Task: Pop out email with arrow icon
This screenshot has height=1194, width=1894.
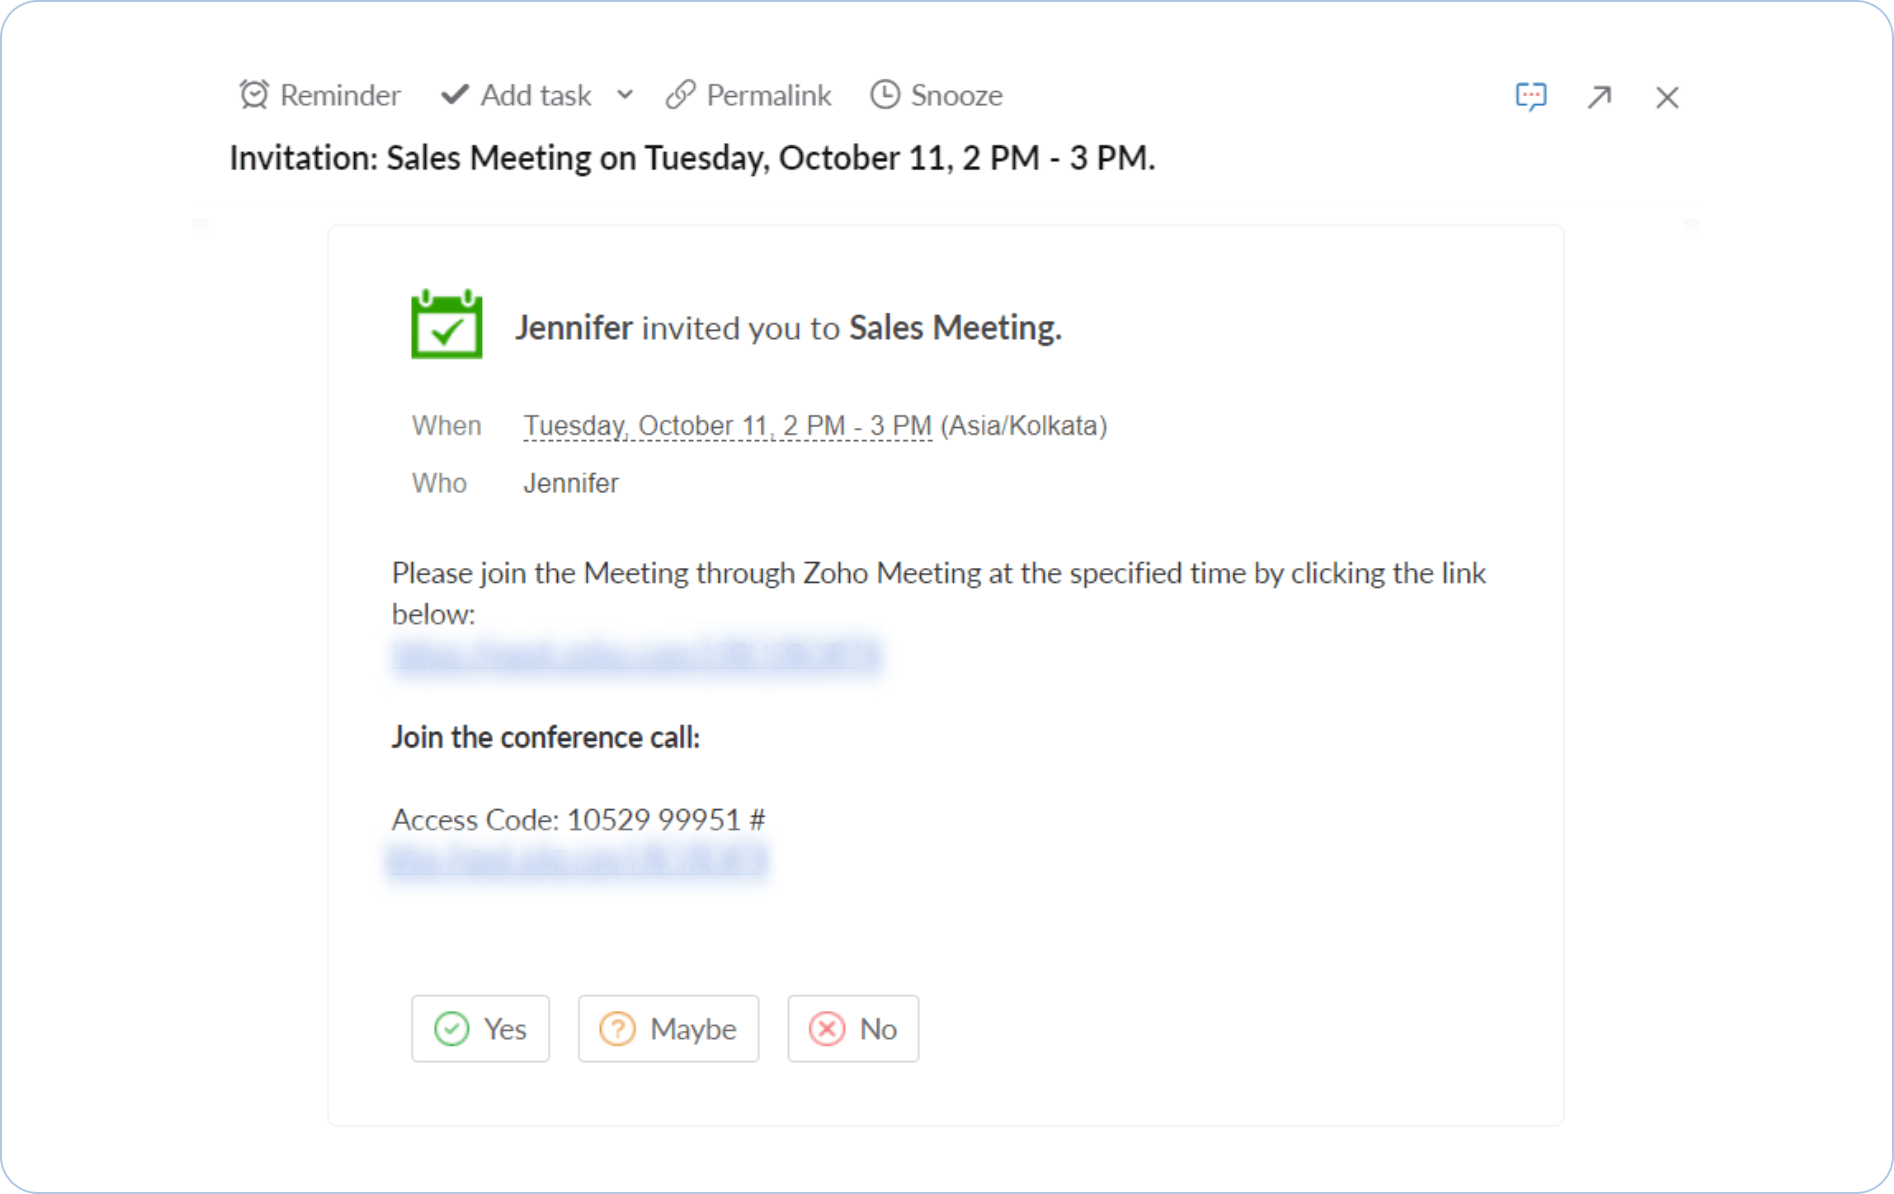Action: [1599, 97]
